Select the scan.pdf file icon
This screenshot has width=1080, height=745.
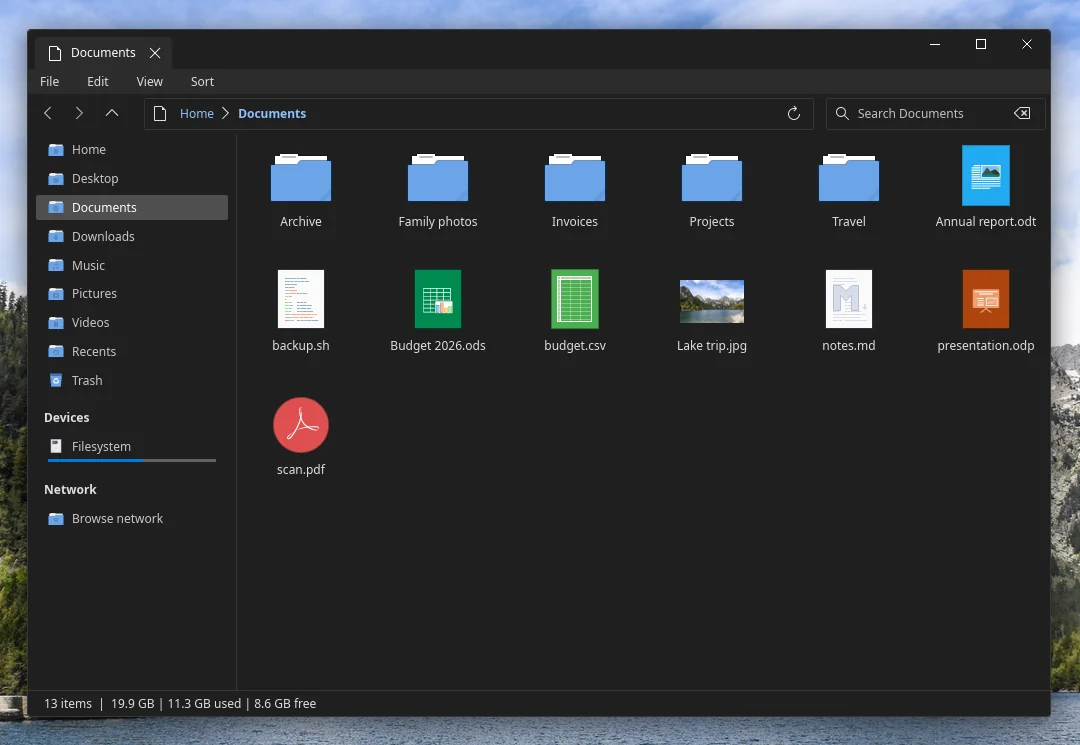point(300,425)
